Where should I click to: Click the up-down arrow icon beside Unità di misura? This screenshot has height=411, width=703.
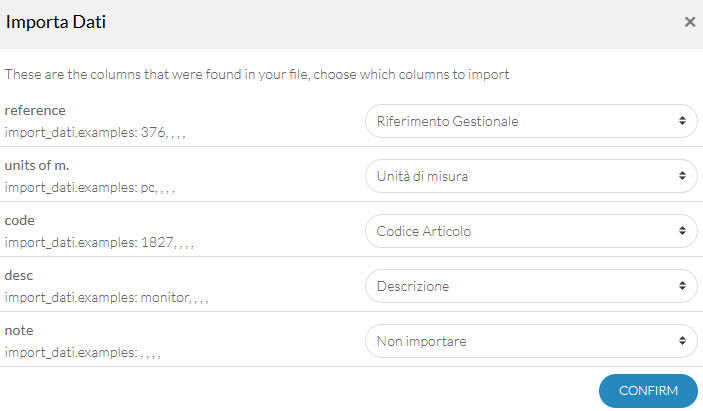(x=682, y=176)
